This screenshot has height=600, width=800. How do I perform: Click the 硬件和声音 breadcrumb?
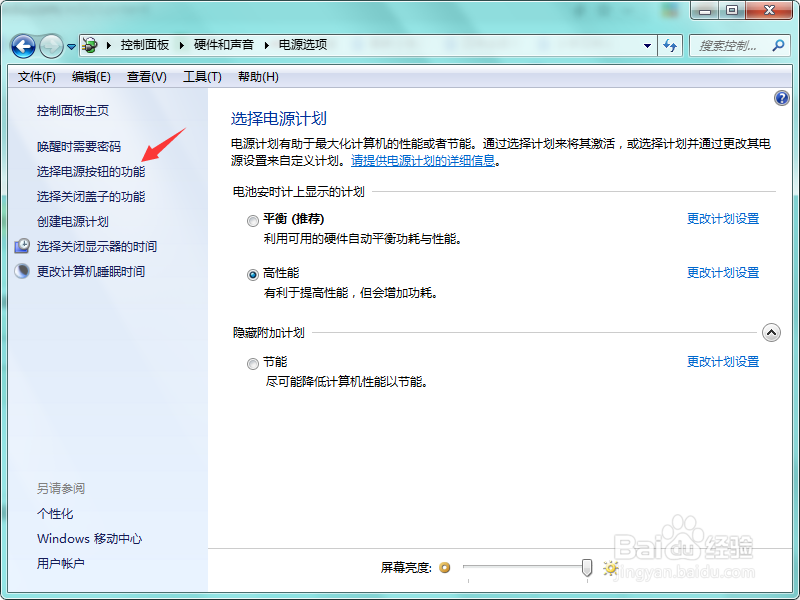click(223, 45)
